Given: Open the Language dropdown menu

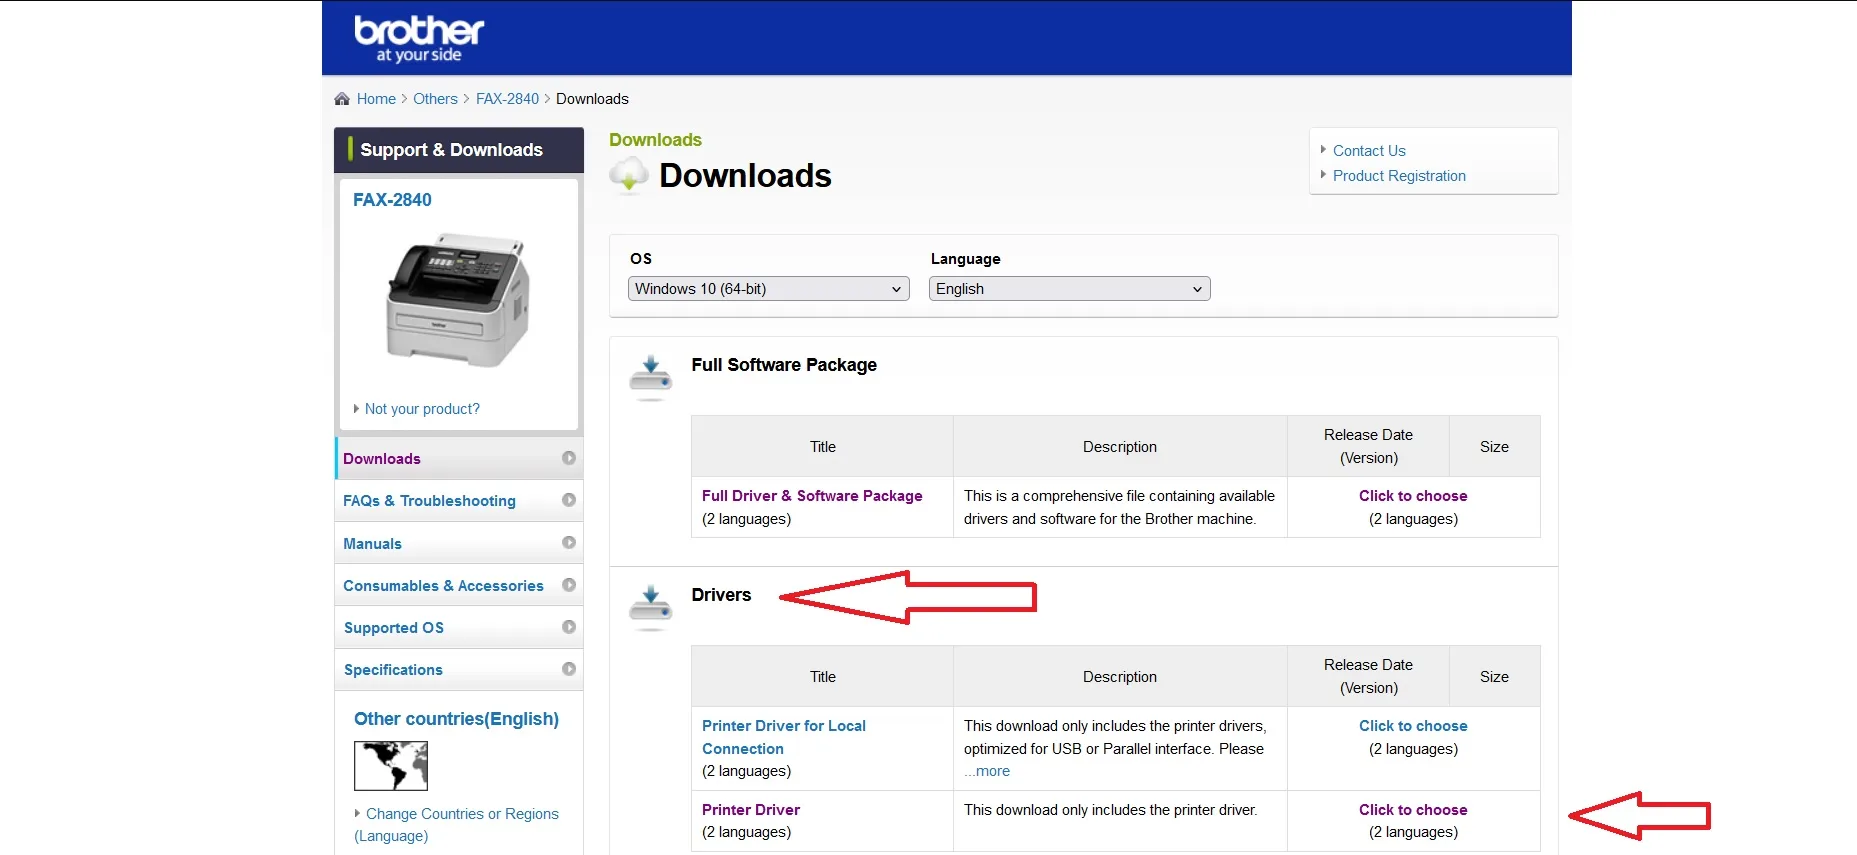Looking at the screenshot, I should pyautogui.click(x=1069, y=289).
